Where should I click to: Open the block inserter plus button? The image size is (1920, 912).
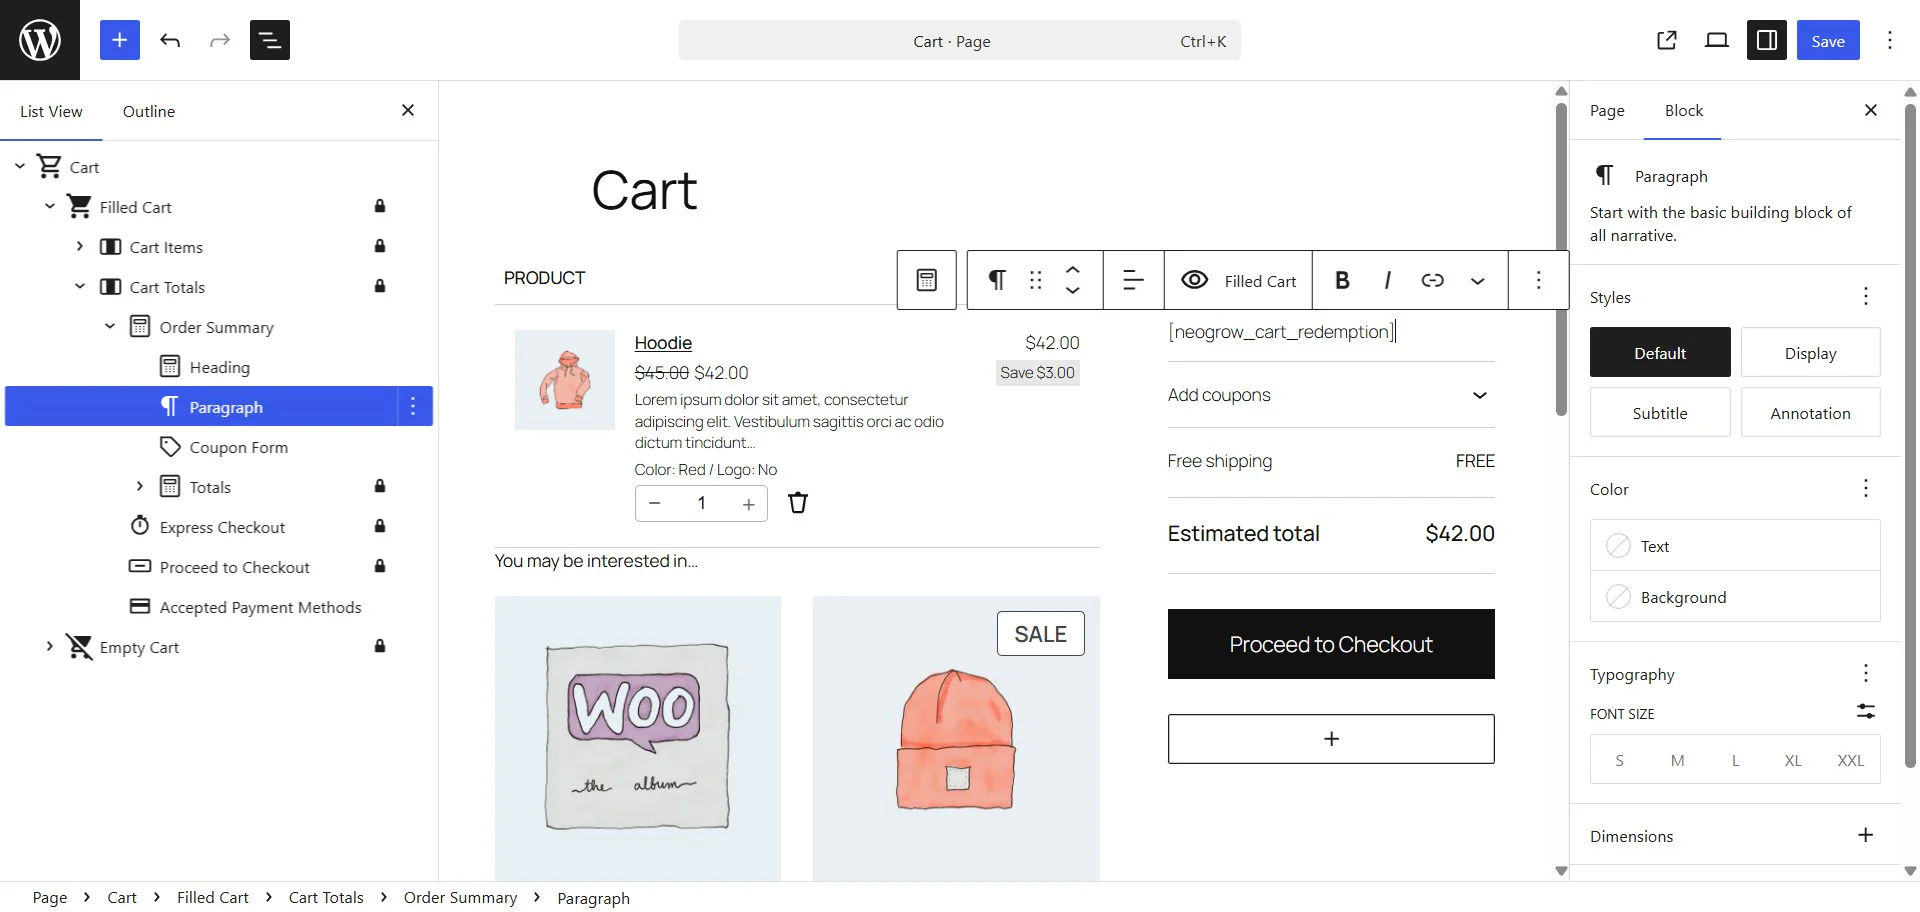point(120,40)
